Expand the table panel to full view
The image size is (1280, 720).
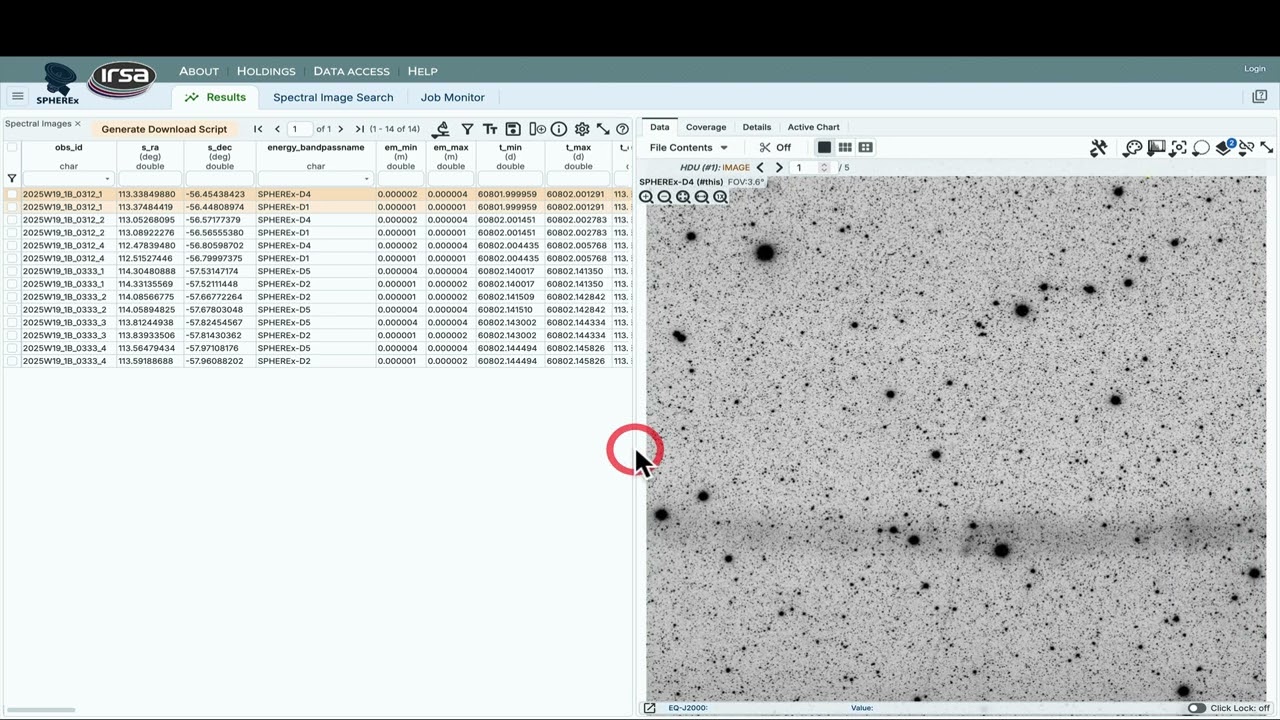click(603, 129)
